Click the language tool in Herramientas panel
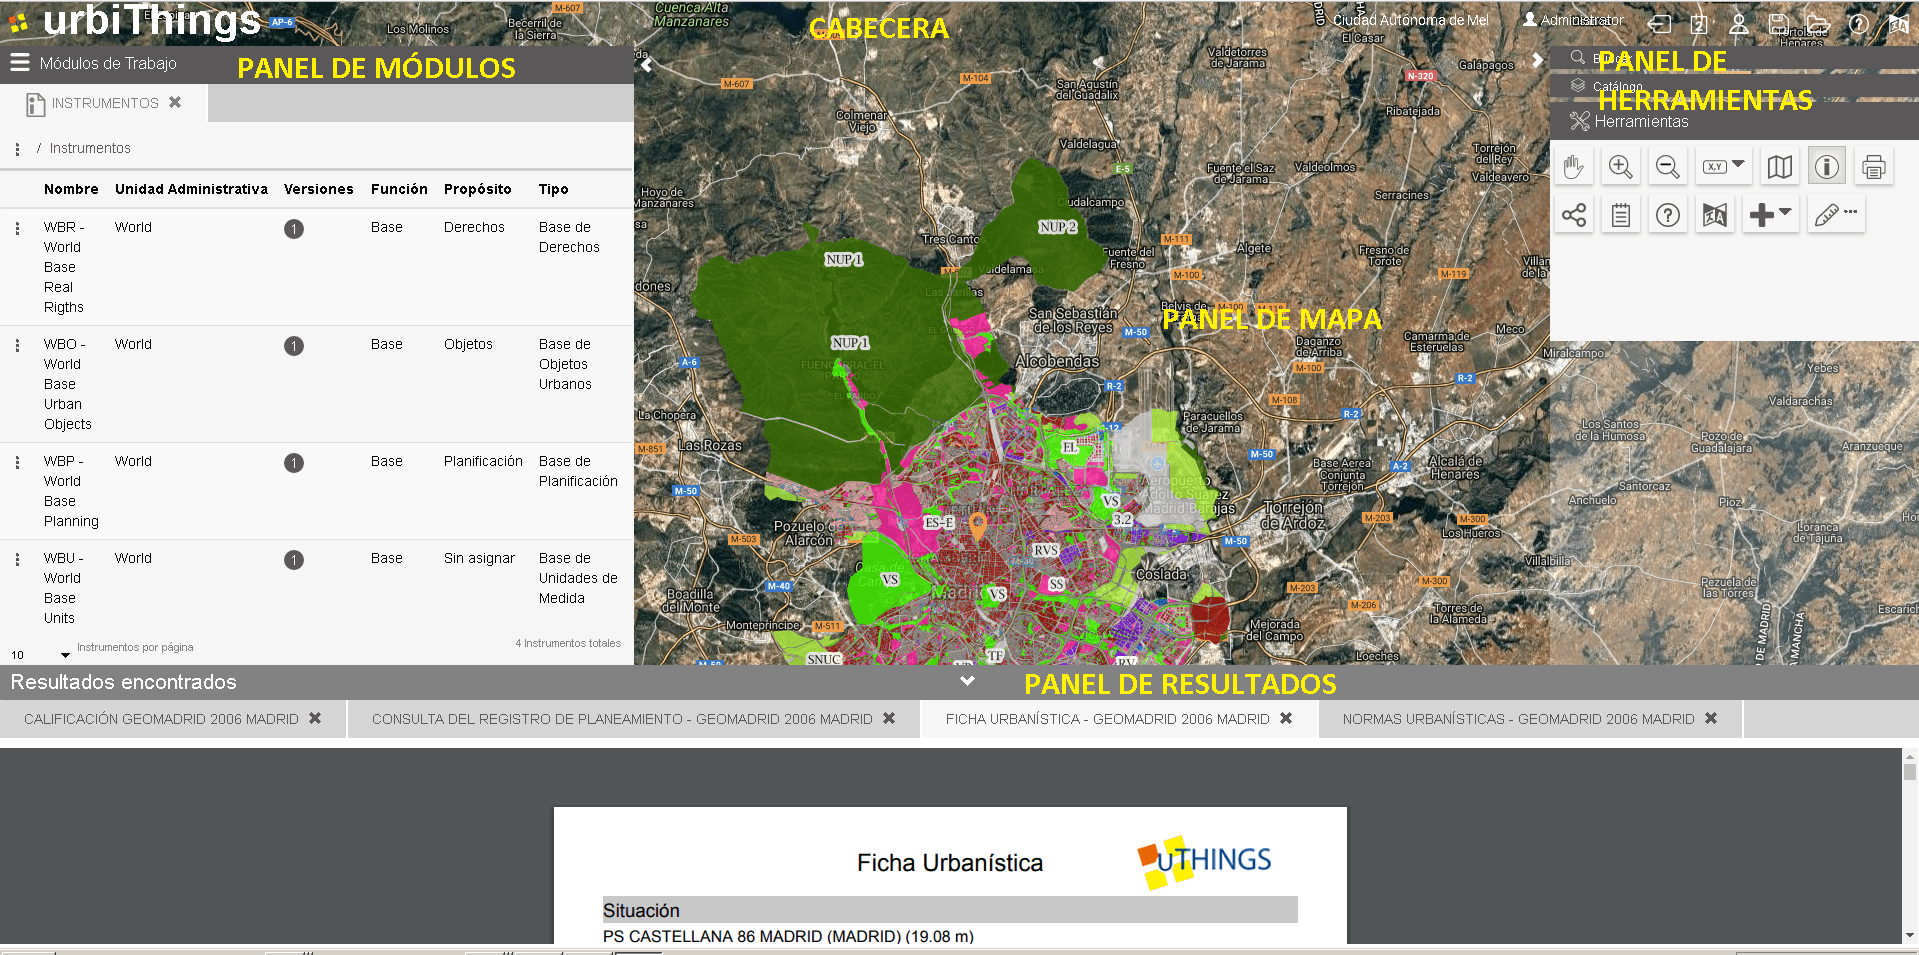1919x955 pixels. click(x=1715, y=215)
